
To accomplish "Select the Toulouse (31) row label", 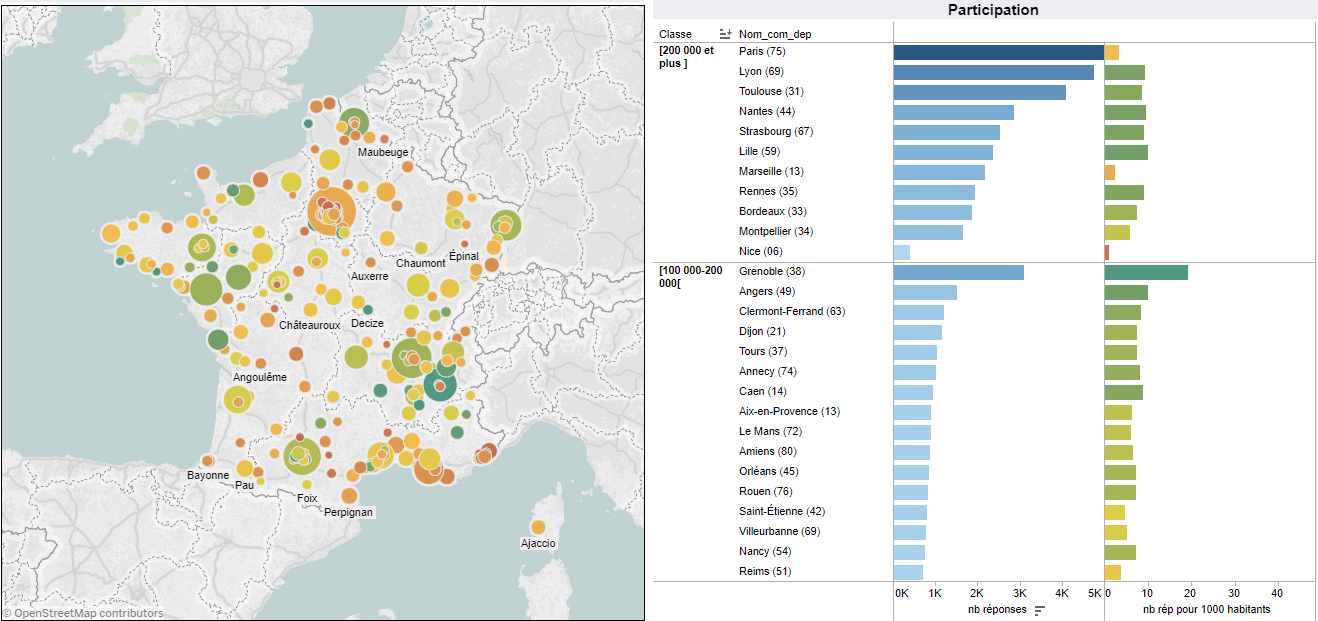I will [771, 91].
